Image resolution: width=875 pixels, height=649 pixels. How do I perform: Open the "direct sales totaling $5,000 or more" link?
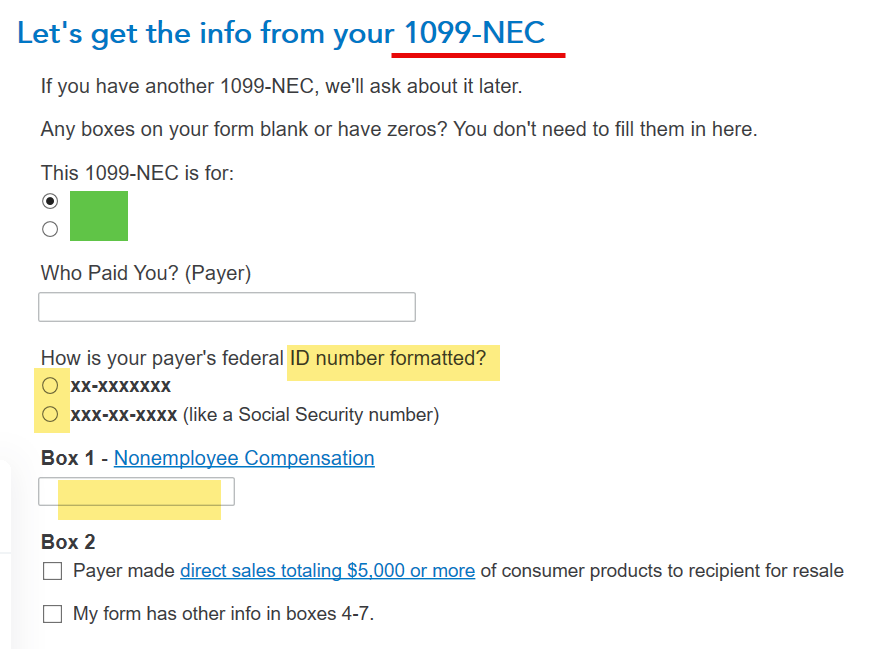click(x=327, y=571)
